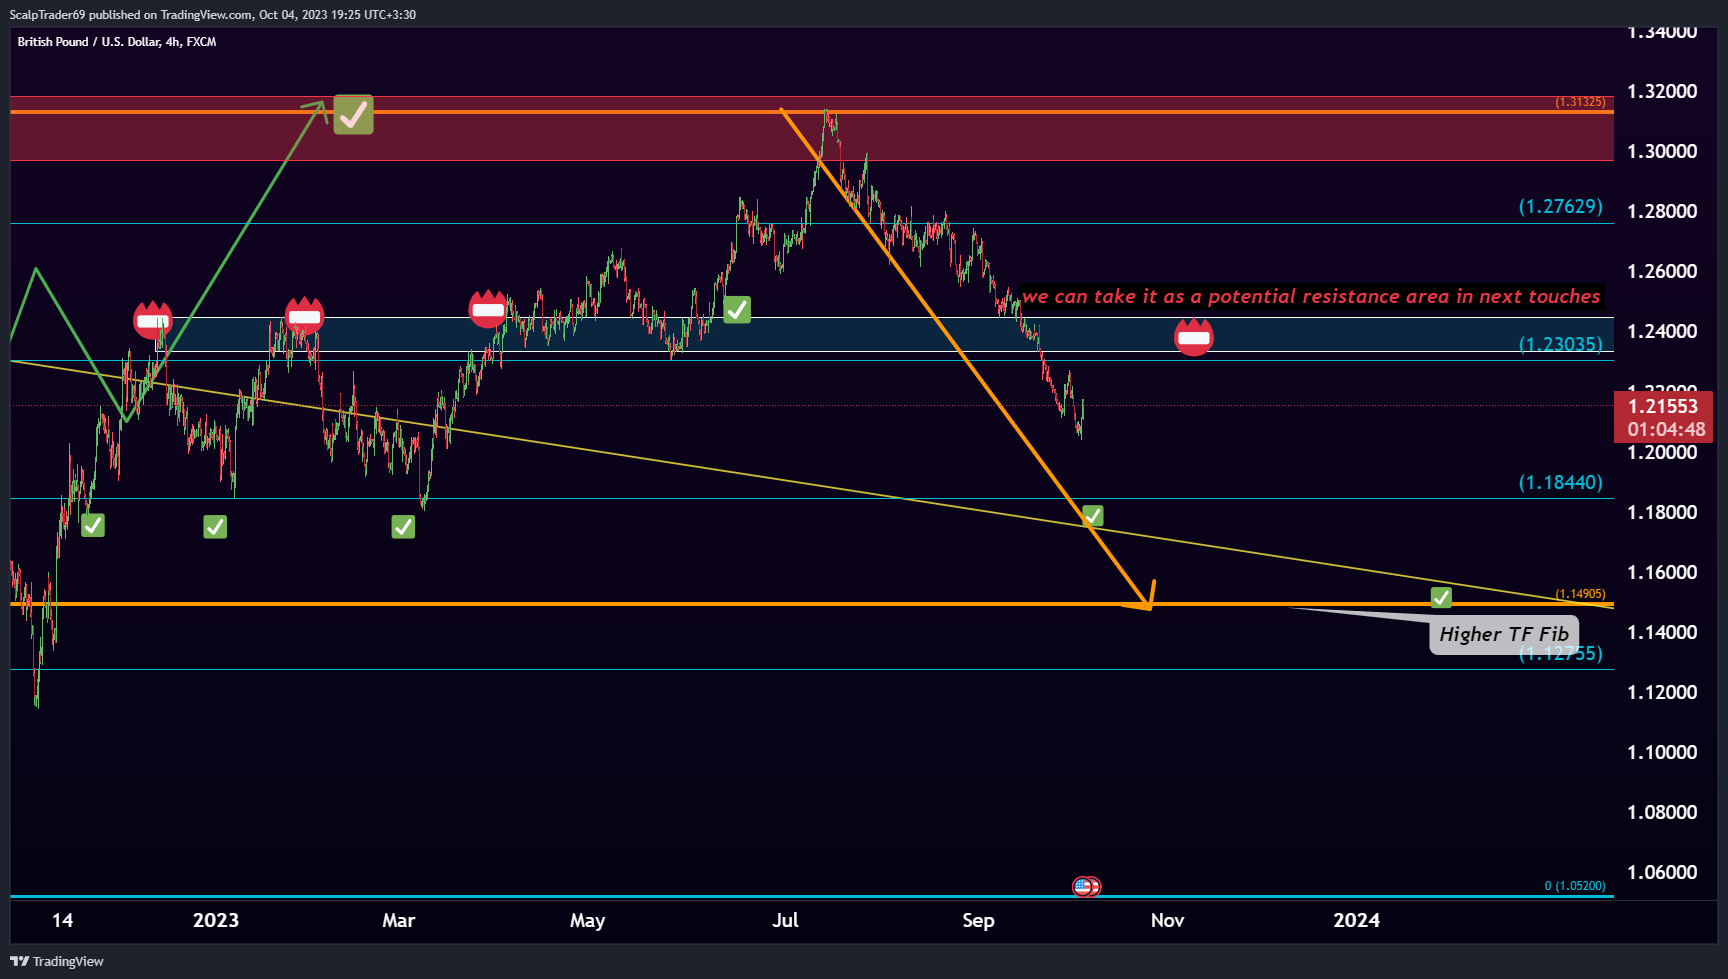The image size is (1728, 979).
Task: Click 1.18000 on the price axis
Action: [1662, 512]
